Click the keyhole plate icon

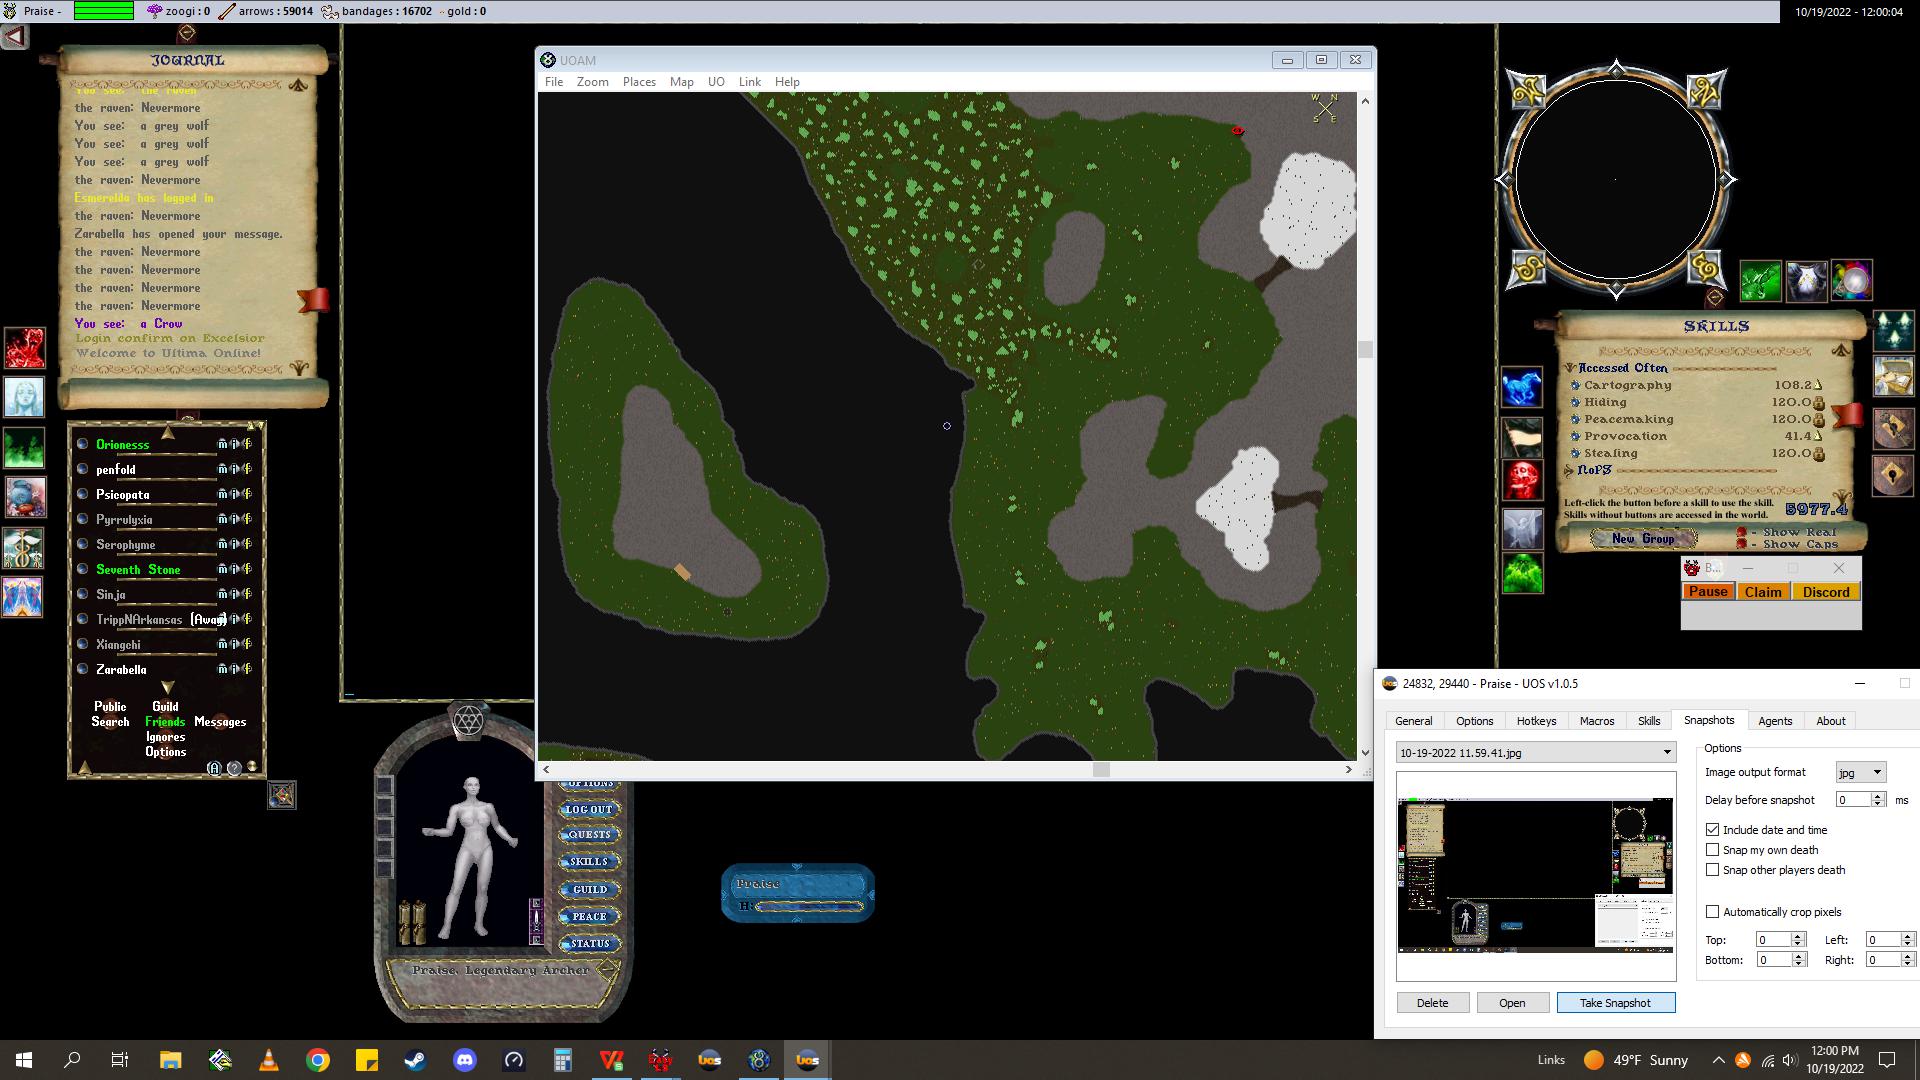click(1893, 475)
